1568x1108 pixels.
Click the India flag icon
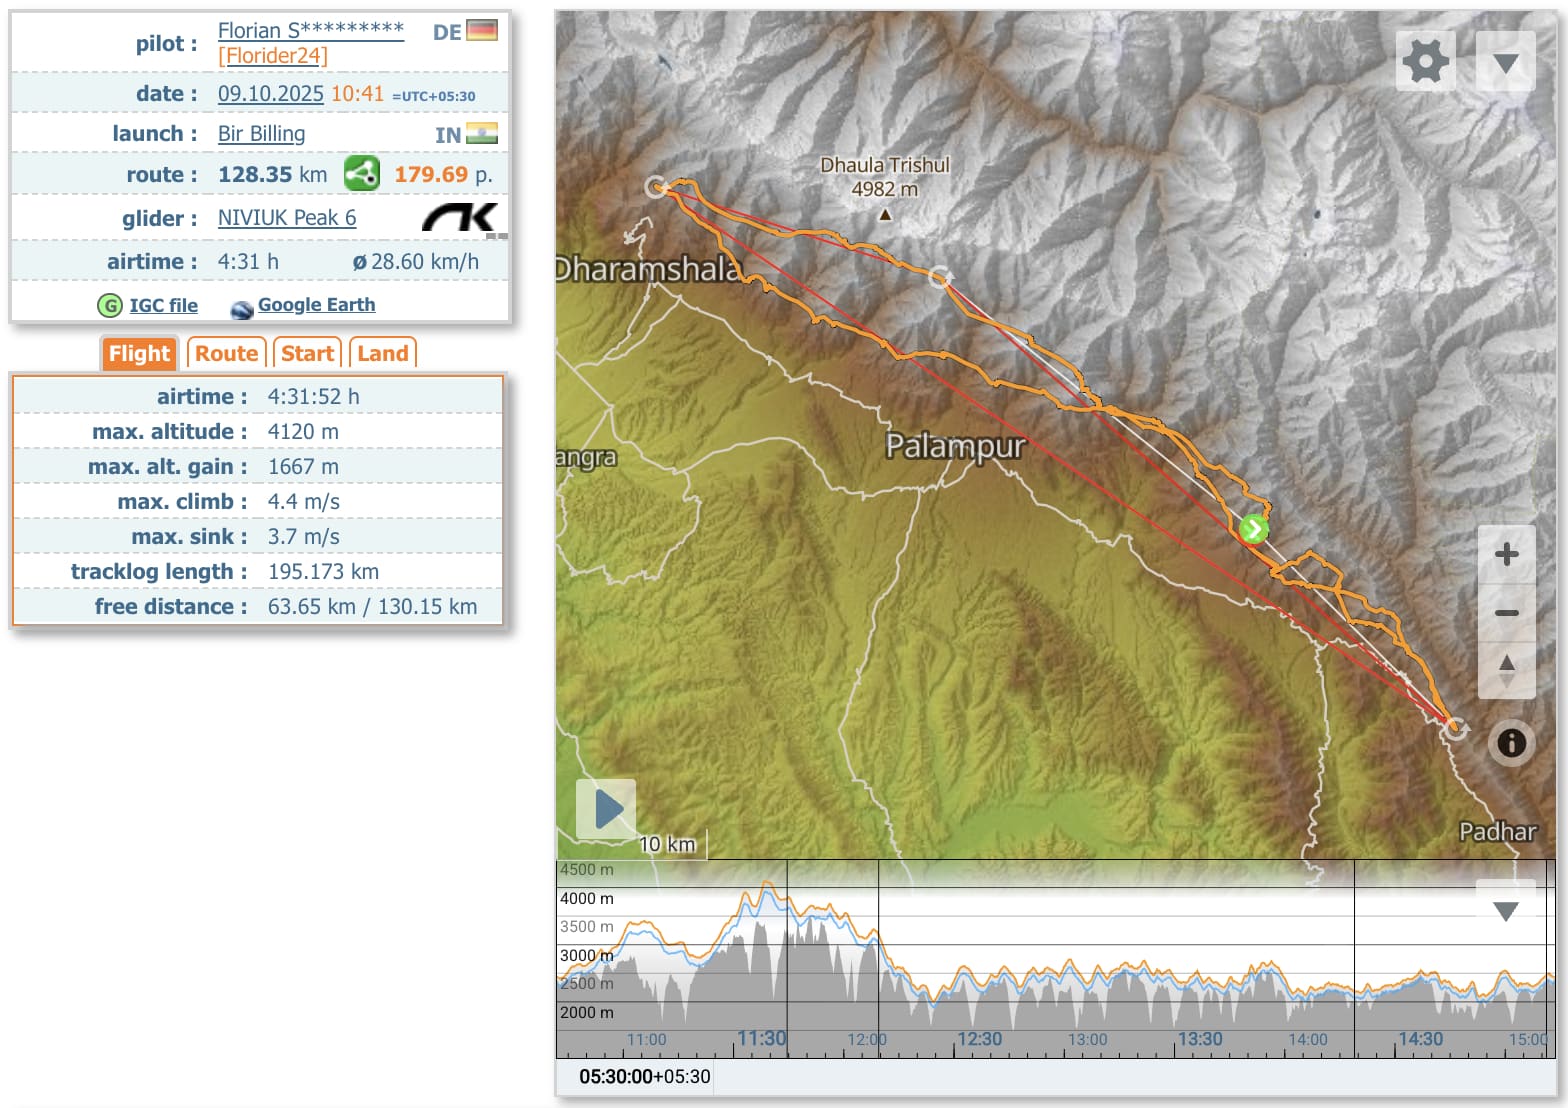click(x=482, y=134)
